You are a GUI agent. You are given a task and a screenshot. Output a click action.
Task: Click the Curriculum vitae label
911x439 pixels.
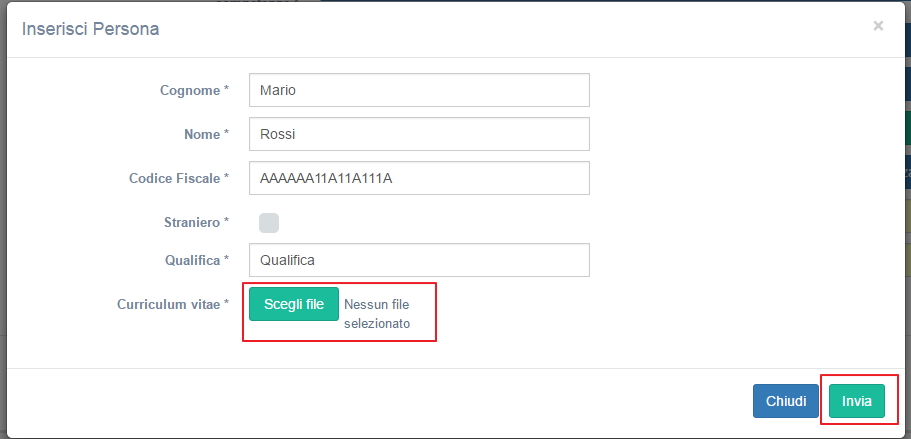[167, 304]
